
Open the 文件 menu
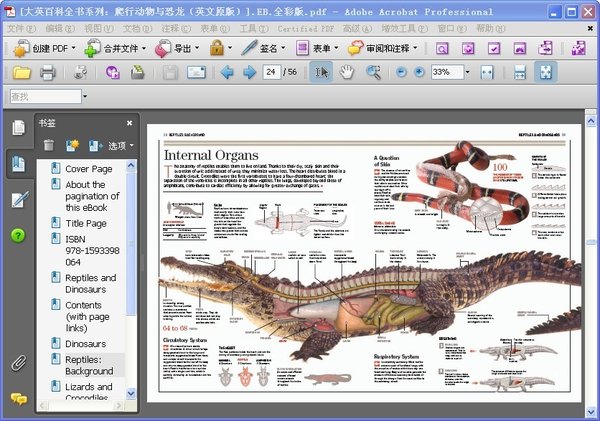[21, 28]
